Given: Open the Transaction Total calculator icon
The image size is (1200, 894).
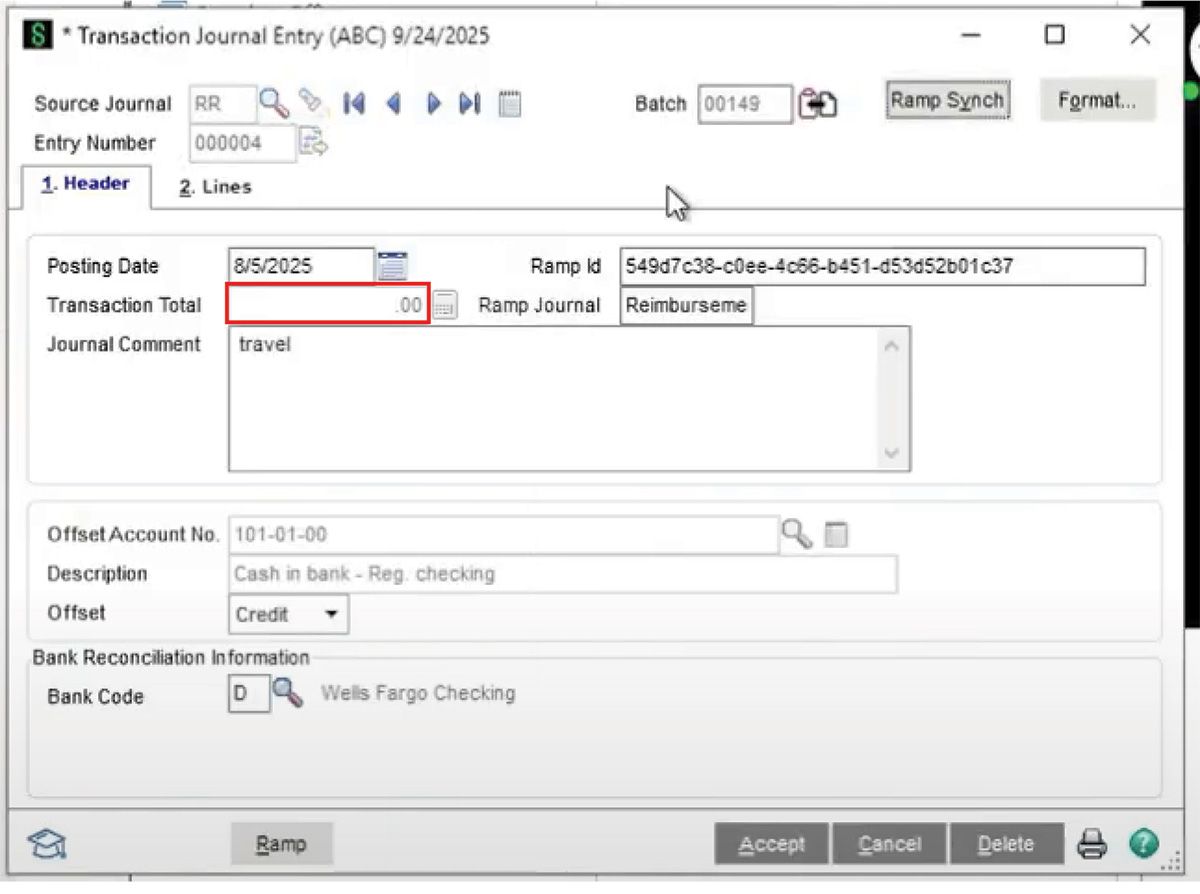Looking at the screenshot, I should [444, 304].
